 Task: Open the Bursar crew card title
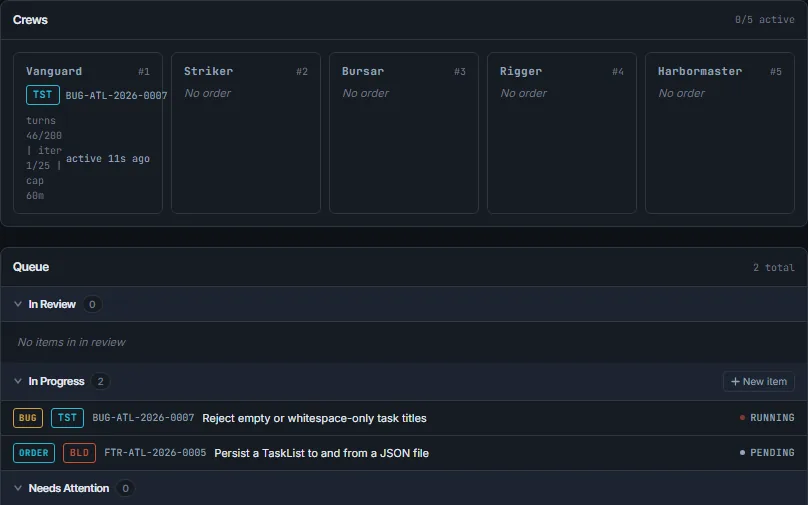pyautogui.click(x=363, y=71)
